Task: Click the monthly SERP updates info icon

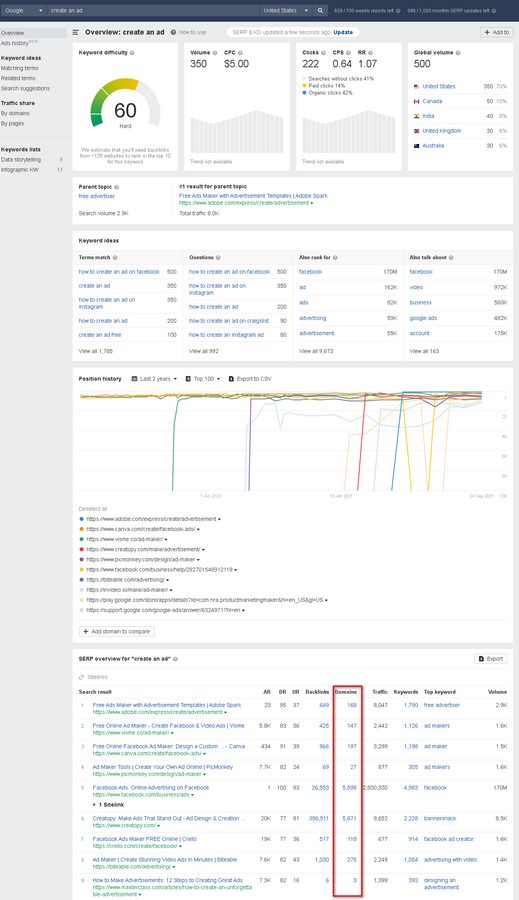Action: 494,11
